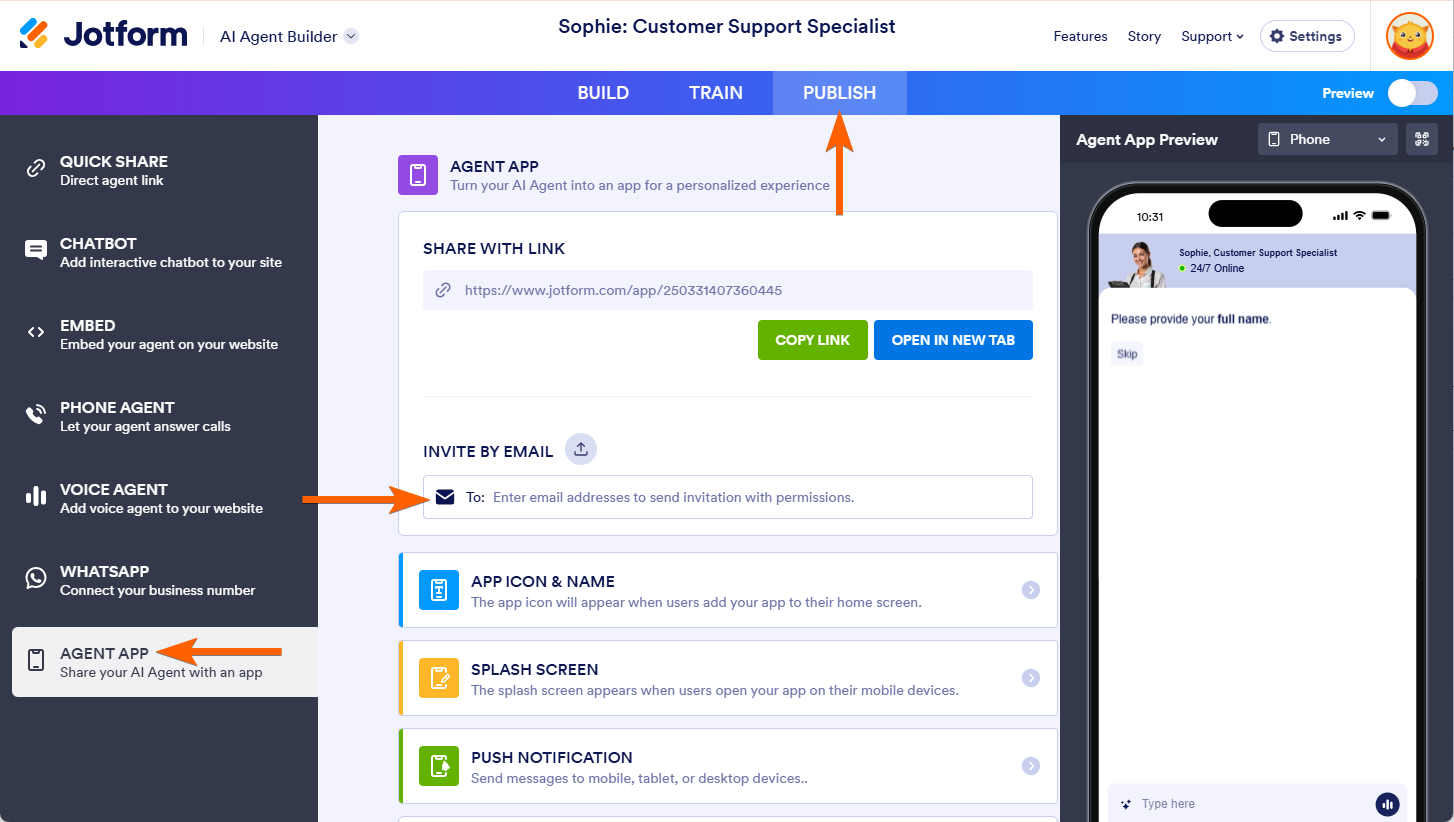Open the Support dropdown menu
The image size is (1454, 822).
tap(1212, 36)
